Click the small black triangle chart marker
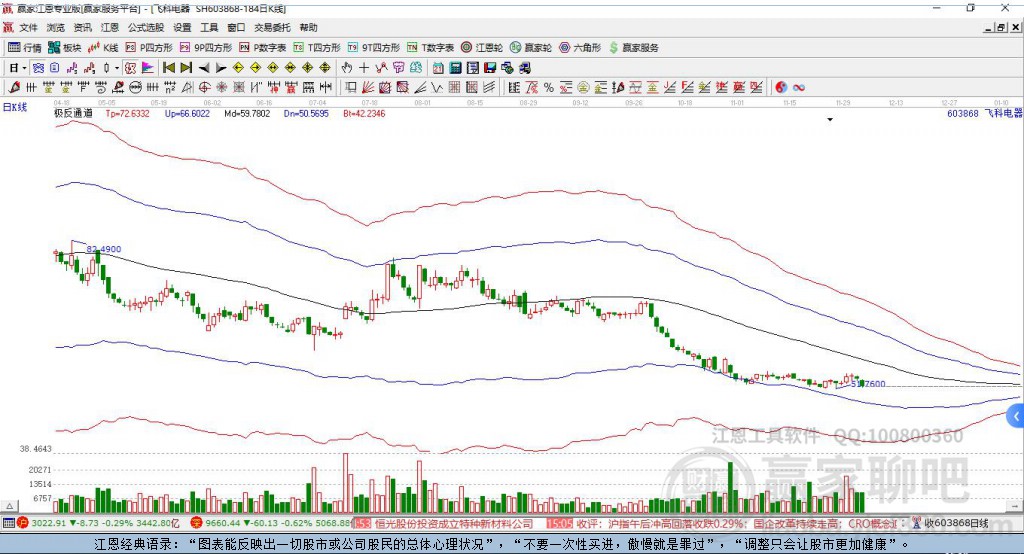This screenshot has width=1024, height=554. 830,120
